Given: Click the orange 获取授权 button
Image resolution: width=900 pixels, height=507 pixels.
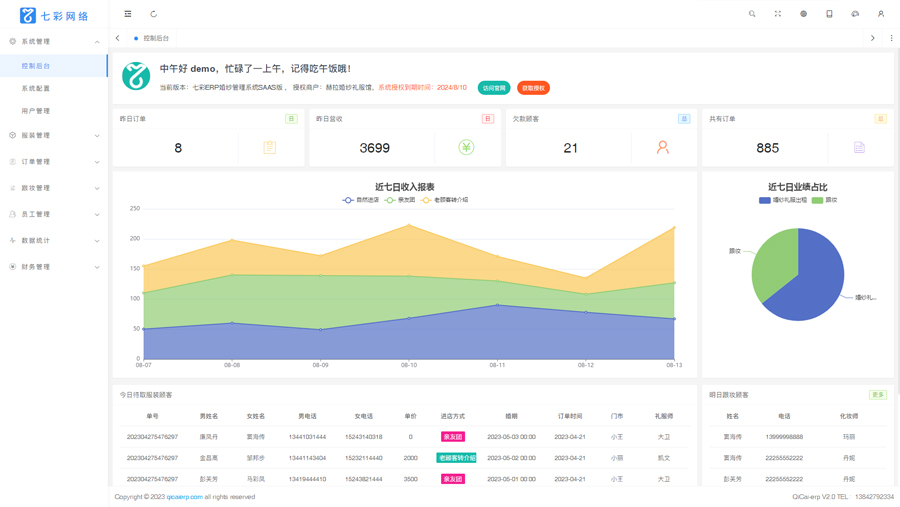Looking at the screenshot, I should pyautogui.click(x=533, y=88).
